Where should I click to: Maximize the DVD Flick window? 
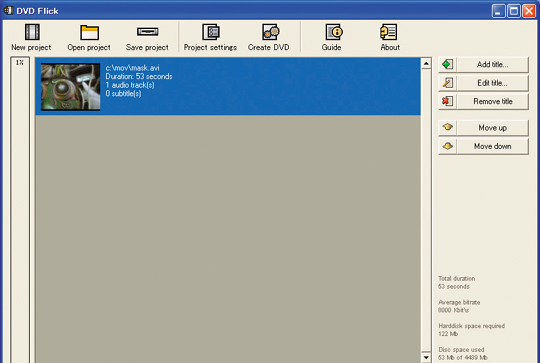click(513, 11)
